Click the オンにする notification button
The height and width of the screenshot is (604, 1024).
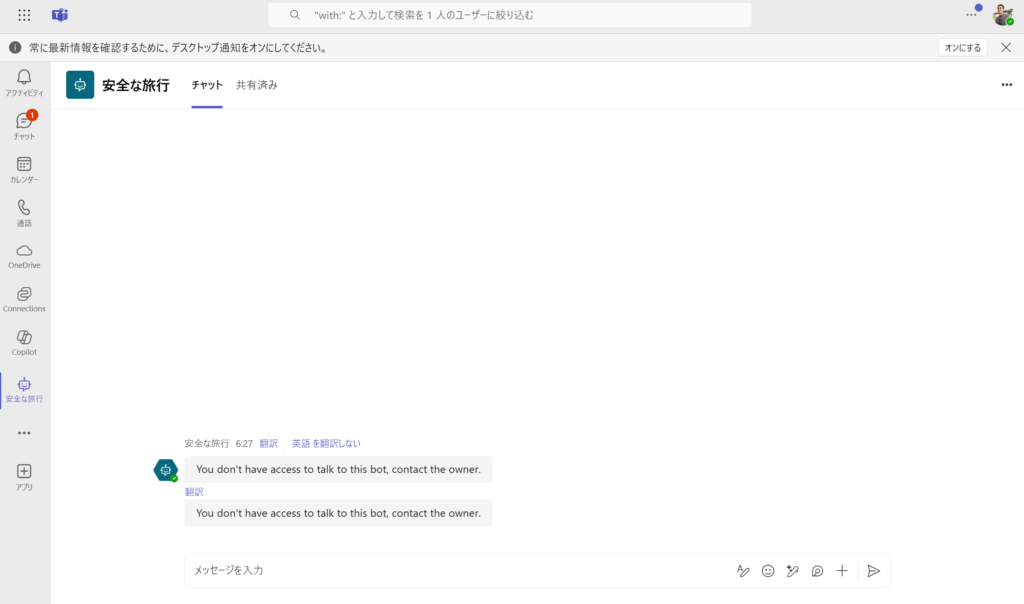point(962,47)
